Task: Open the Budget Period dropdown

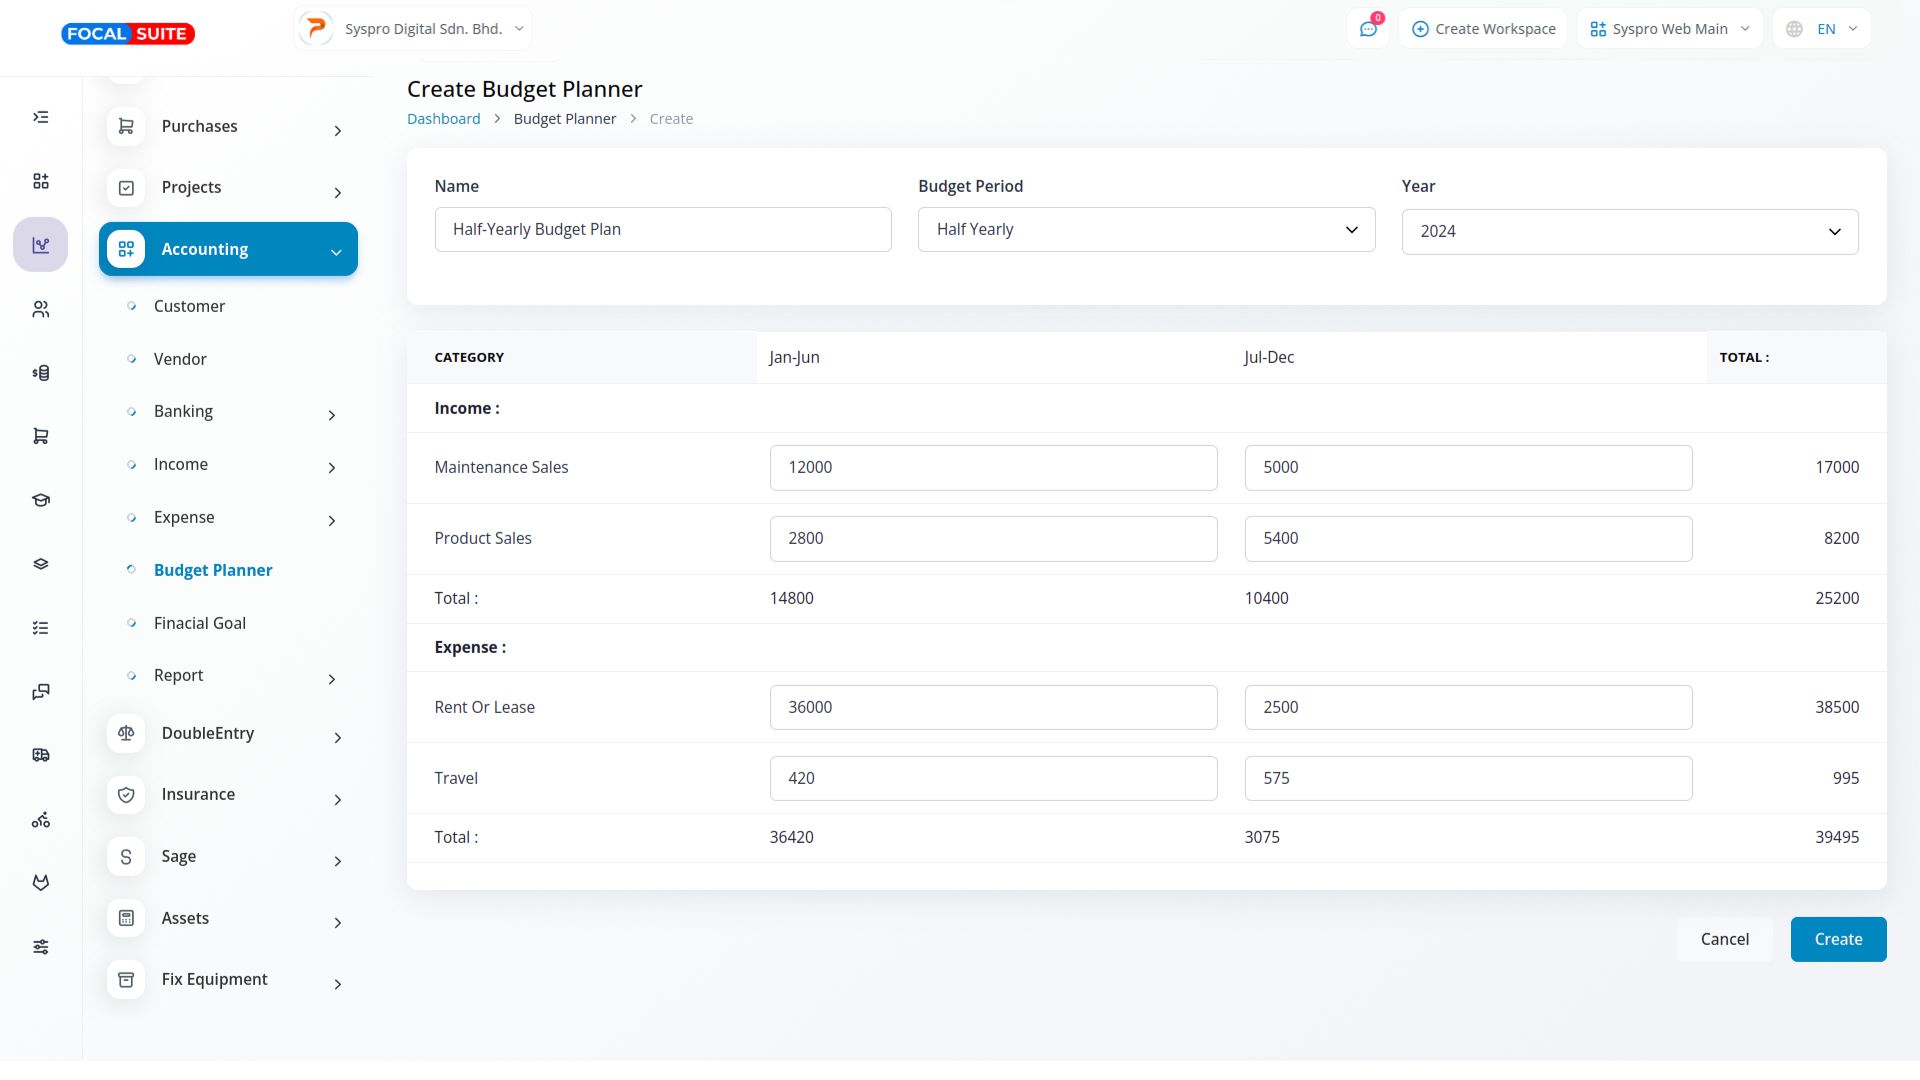Action: (1146, 229)
